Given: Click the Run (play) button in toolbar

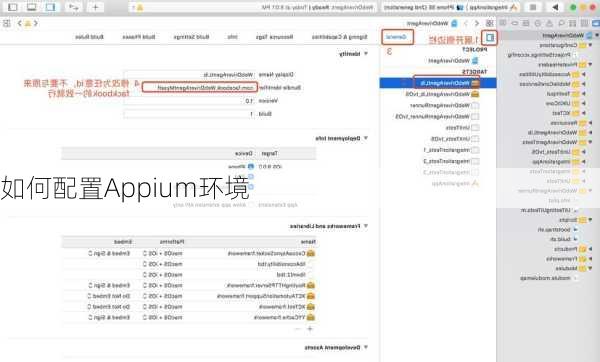Looking at the screenshot, I should point(555,7).
